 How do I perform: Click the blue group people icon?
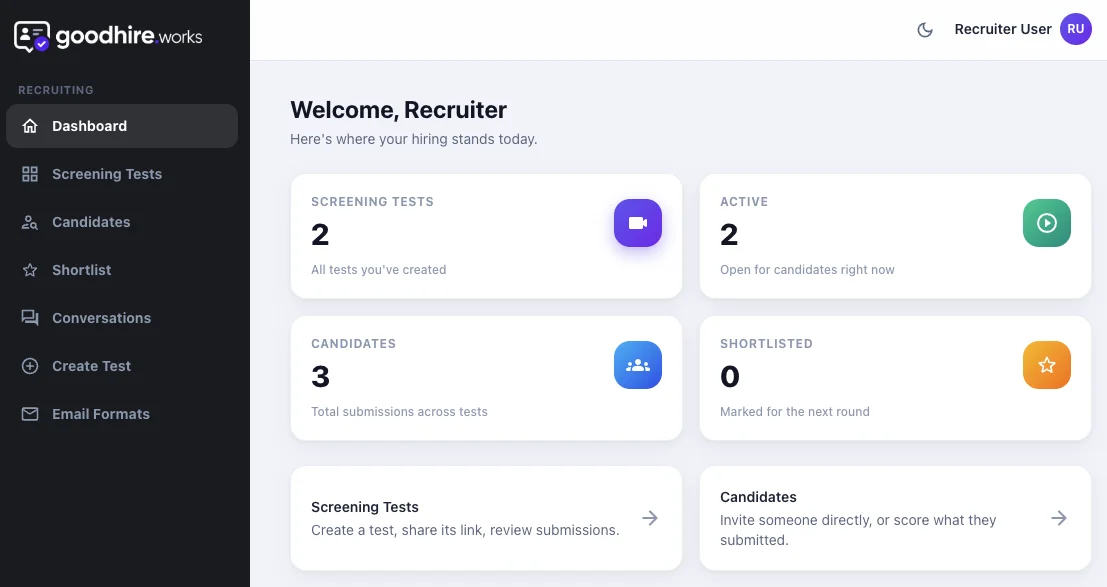click(638, 365)
